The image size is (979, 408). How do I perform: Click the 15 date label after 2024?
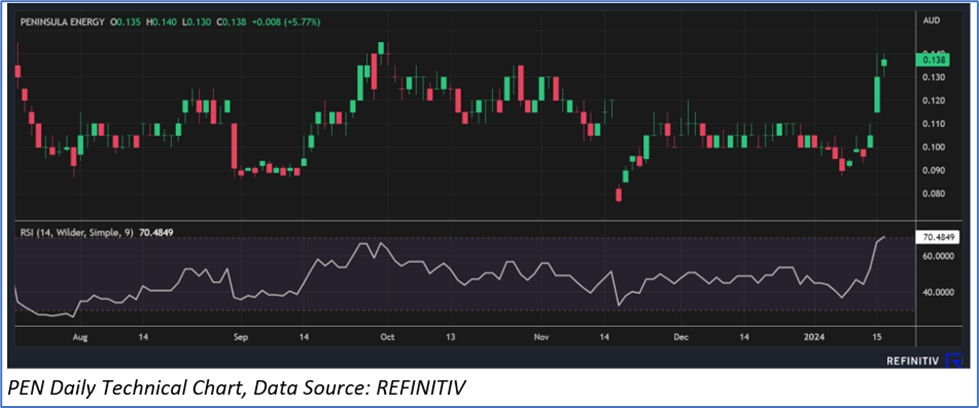[877, 337]
